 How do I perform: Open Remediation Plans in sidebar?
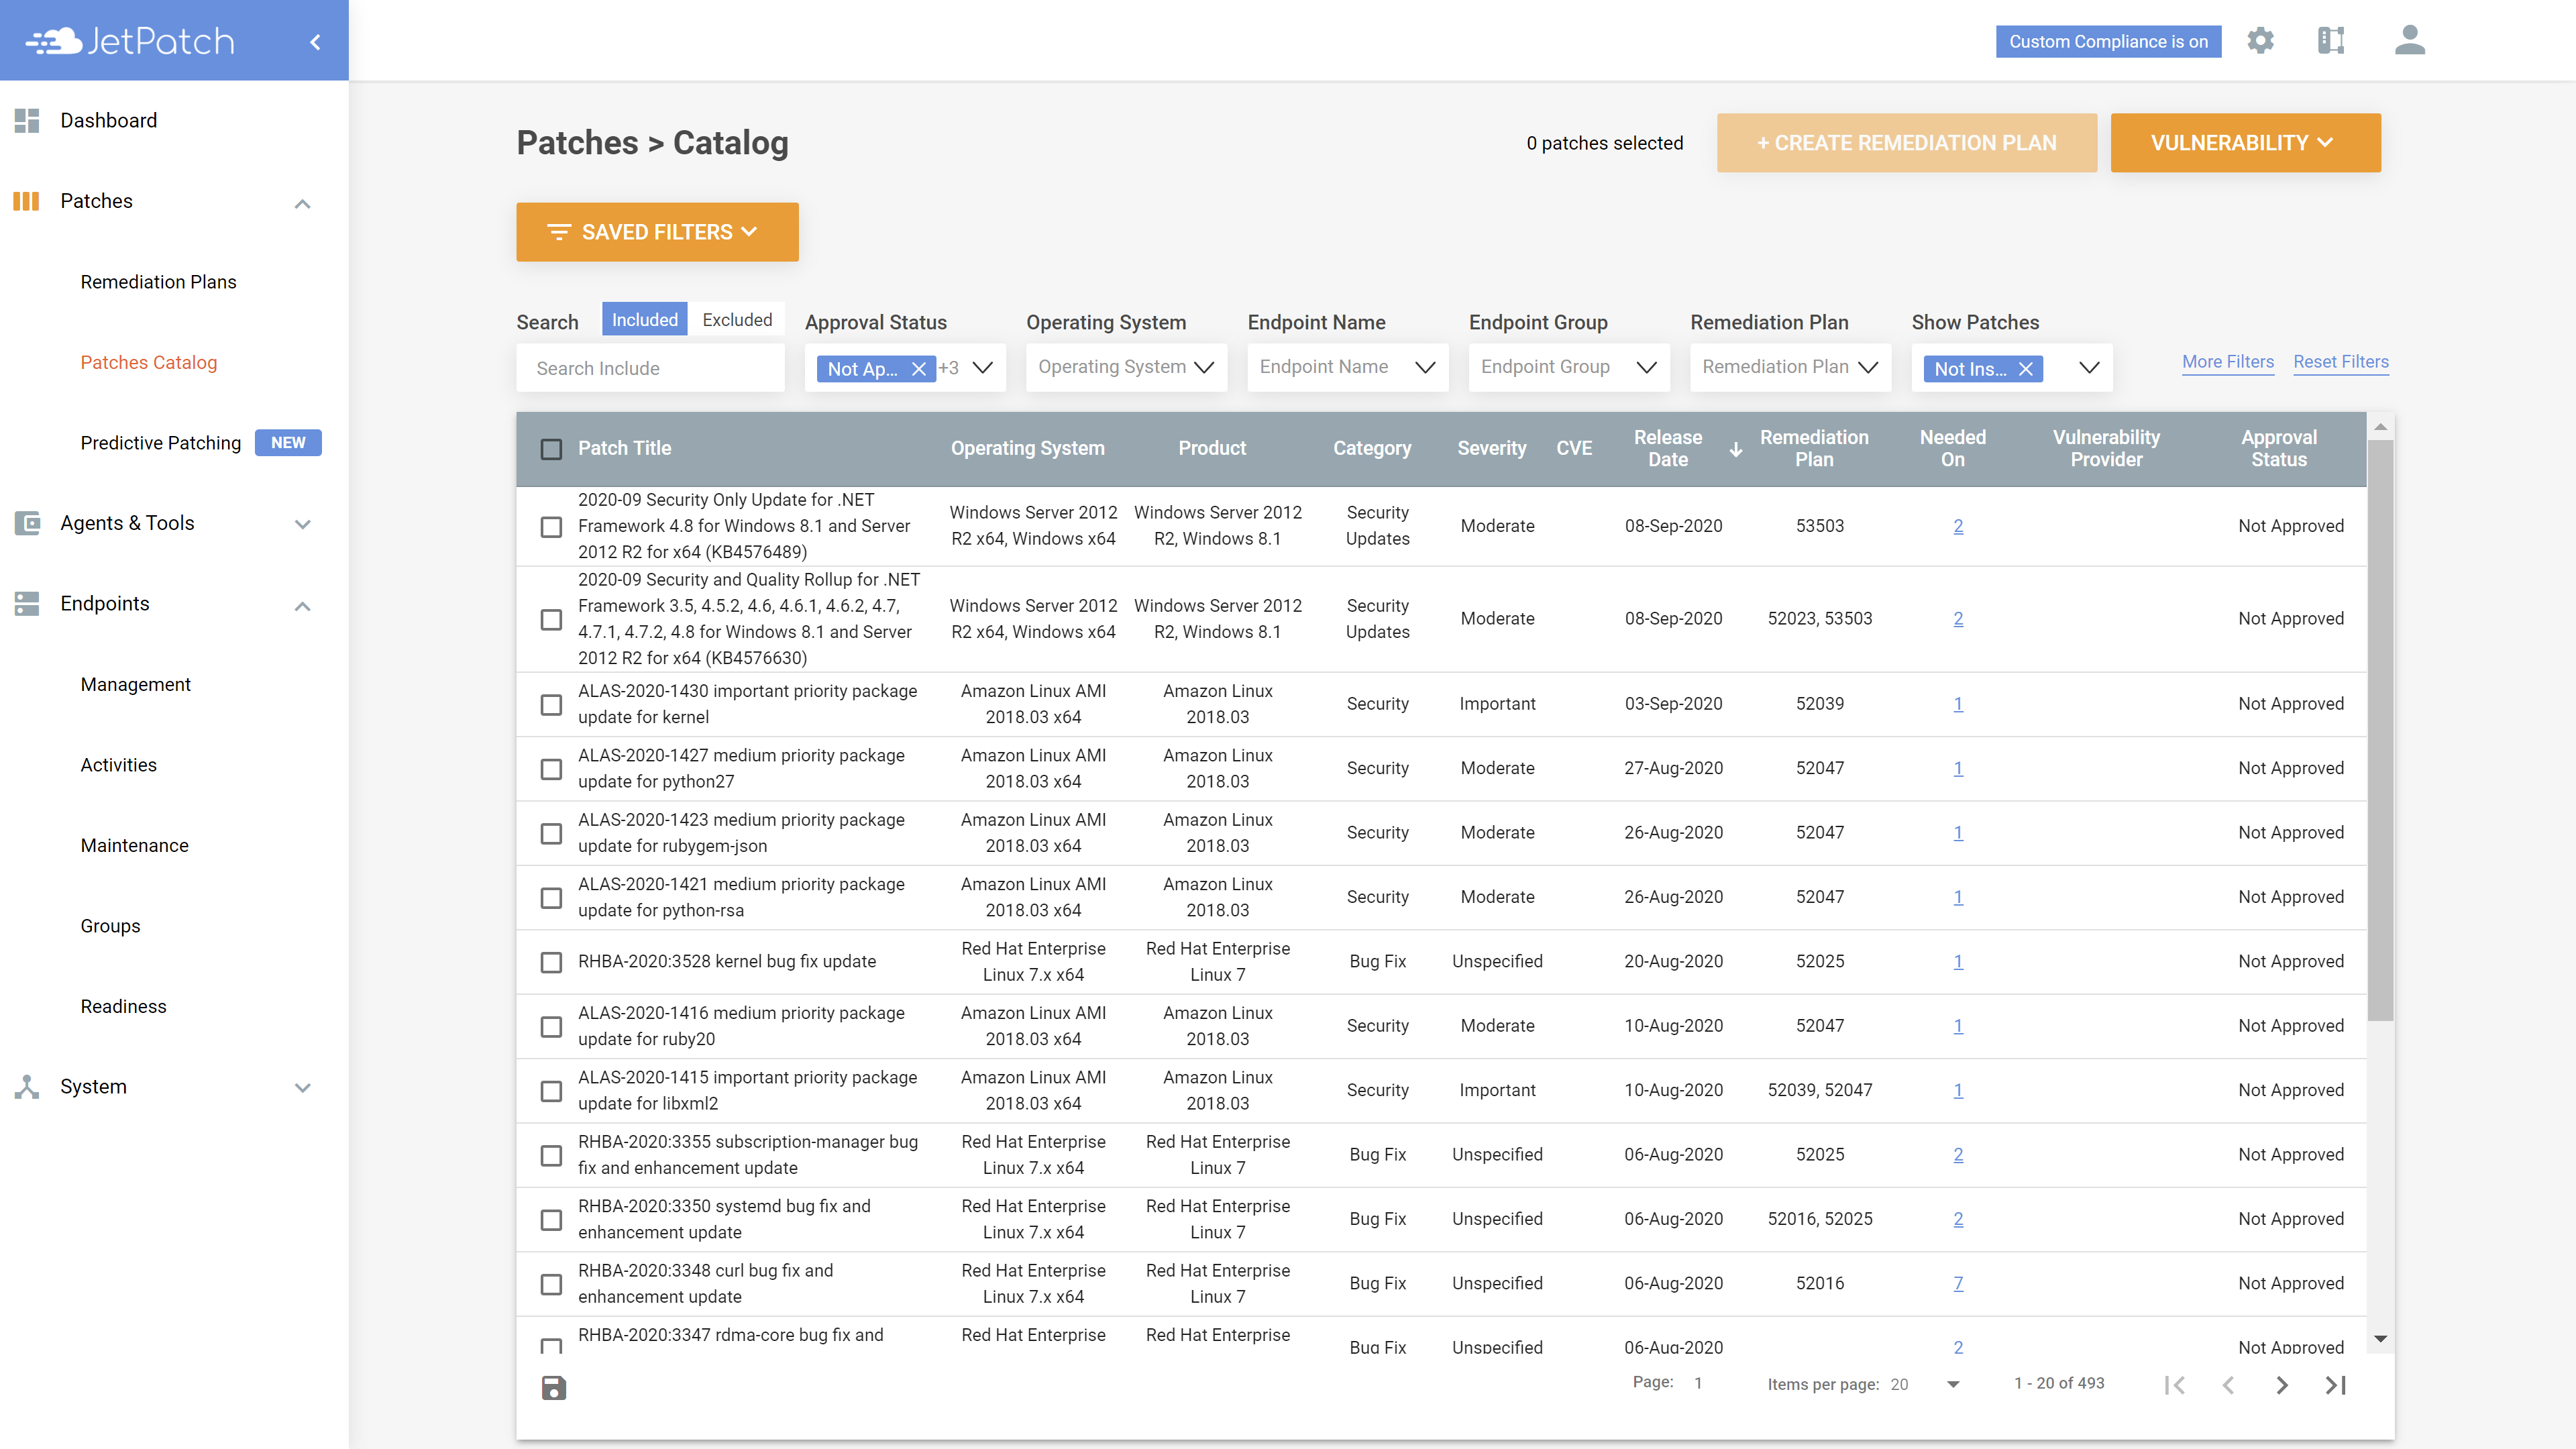pyautogui.click(x=158, y=282)
